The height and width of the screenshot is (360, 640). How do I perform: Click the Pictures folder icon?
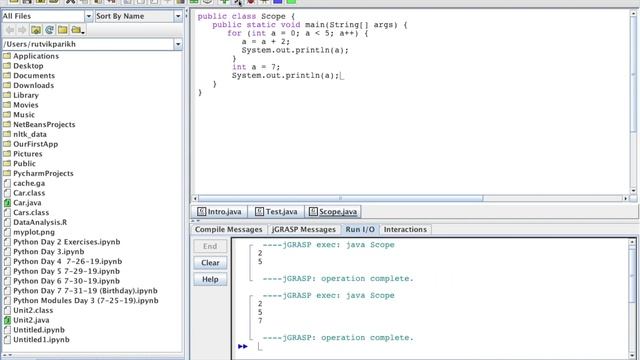7,154
